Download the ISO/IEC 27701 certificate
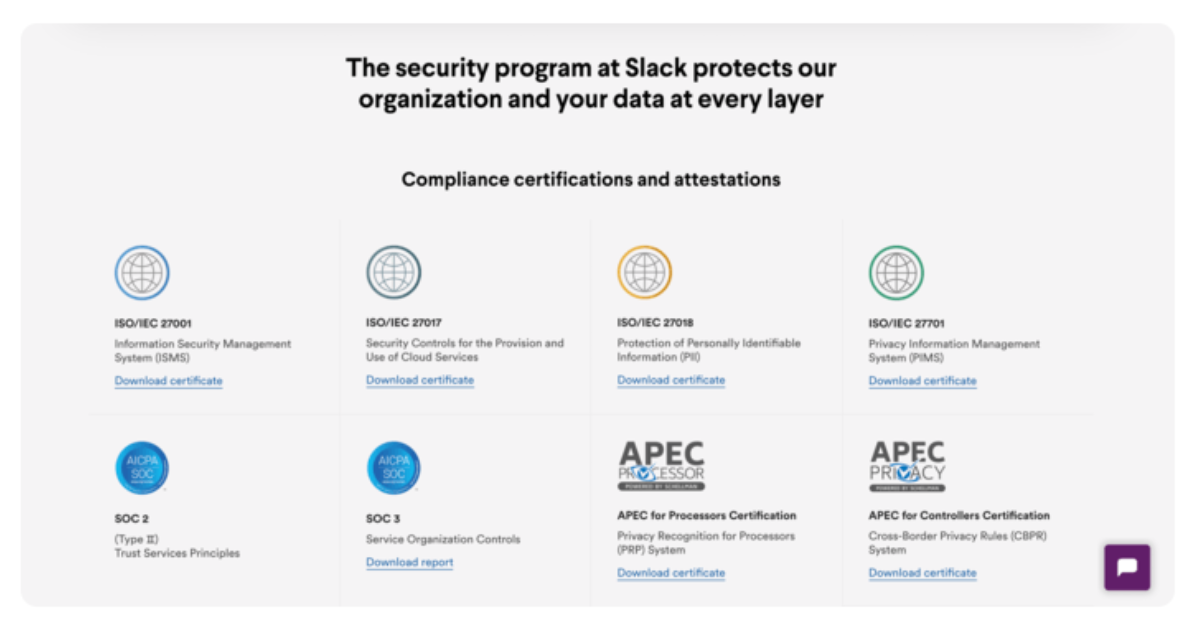This screenshot has width=1200, height=620. coord(922,380)
